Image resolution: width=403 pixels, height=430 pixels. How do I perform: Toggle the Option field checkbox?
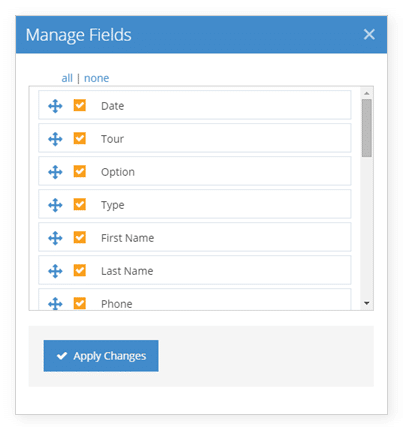(x=80, y=171)
